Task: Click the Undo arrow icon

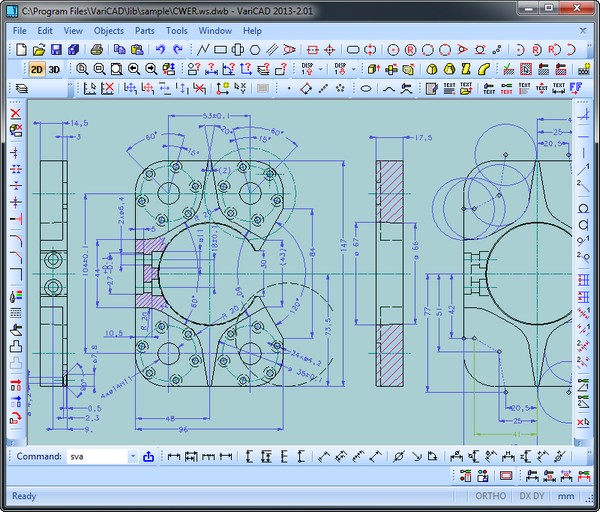Action: [159, 49]
